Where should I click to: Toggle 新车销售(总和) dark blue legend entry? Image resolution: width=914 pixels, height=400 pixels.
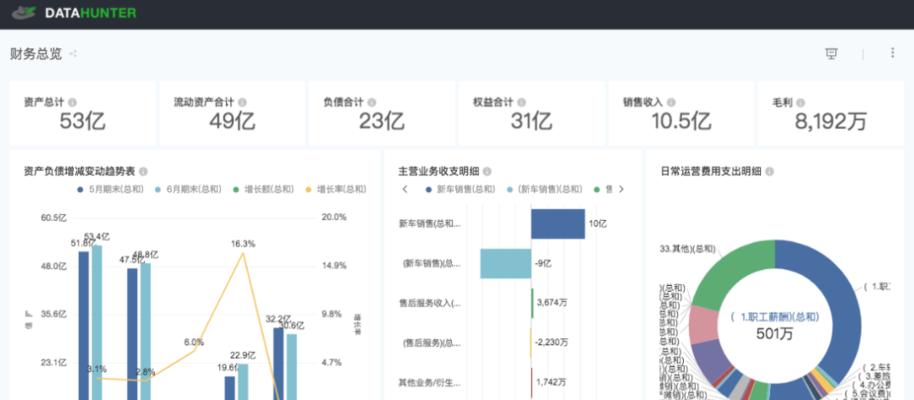460,189
